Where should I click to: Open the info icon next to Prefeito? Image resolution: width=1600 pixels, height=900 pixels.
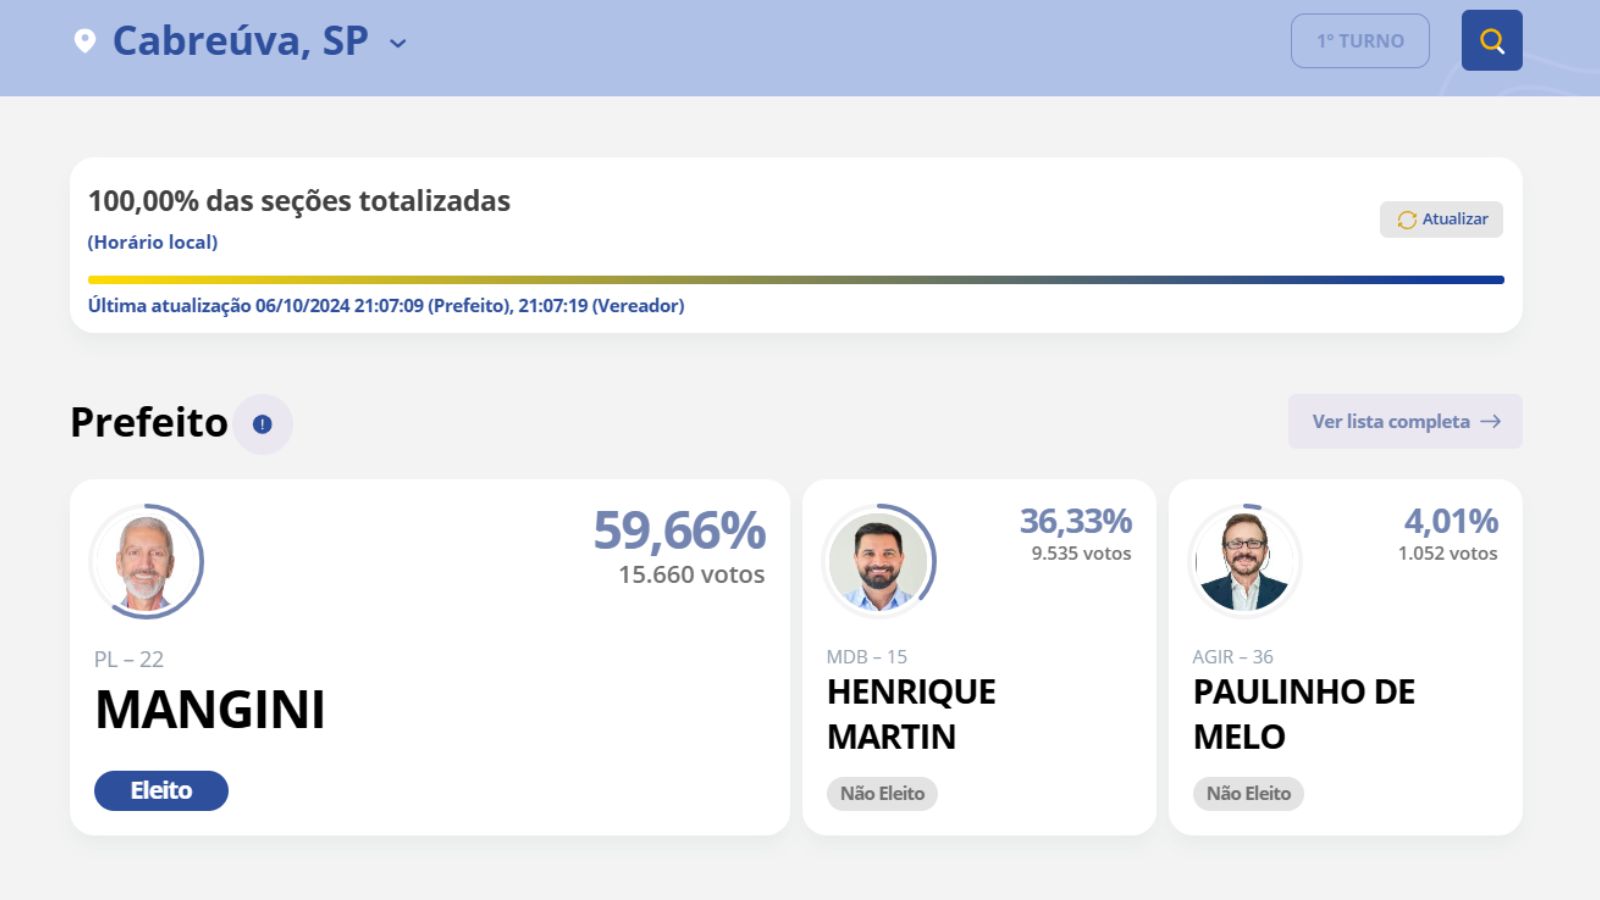pos(262,424)
